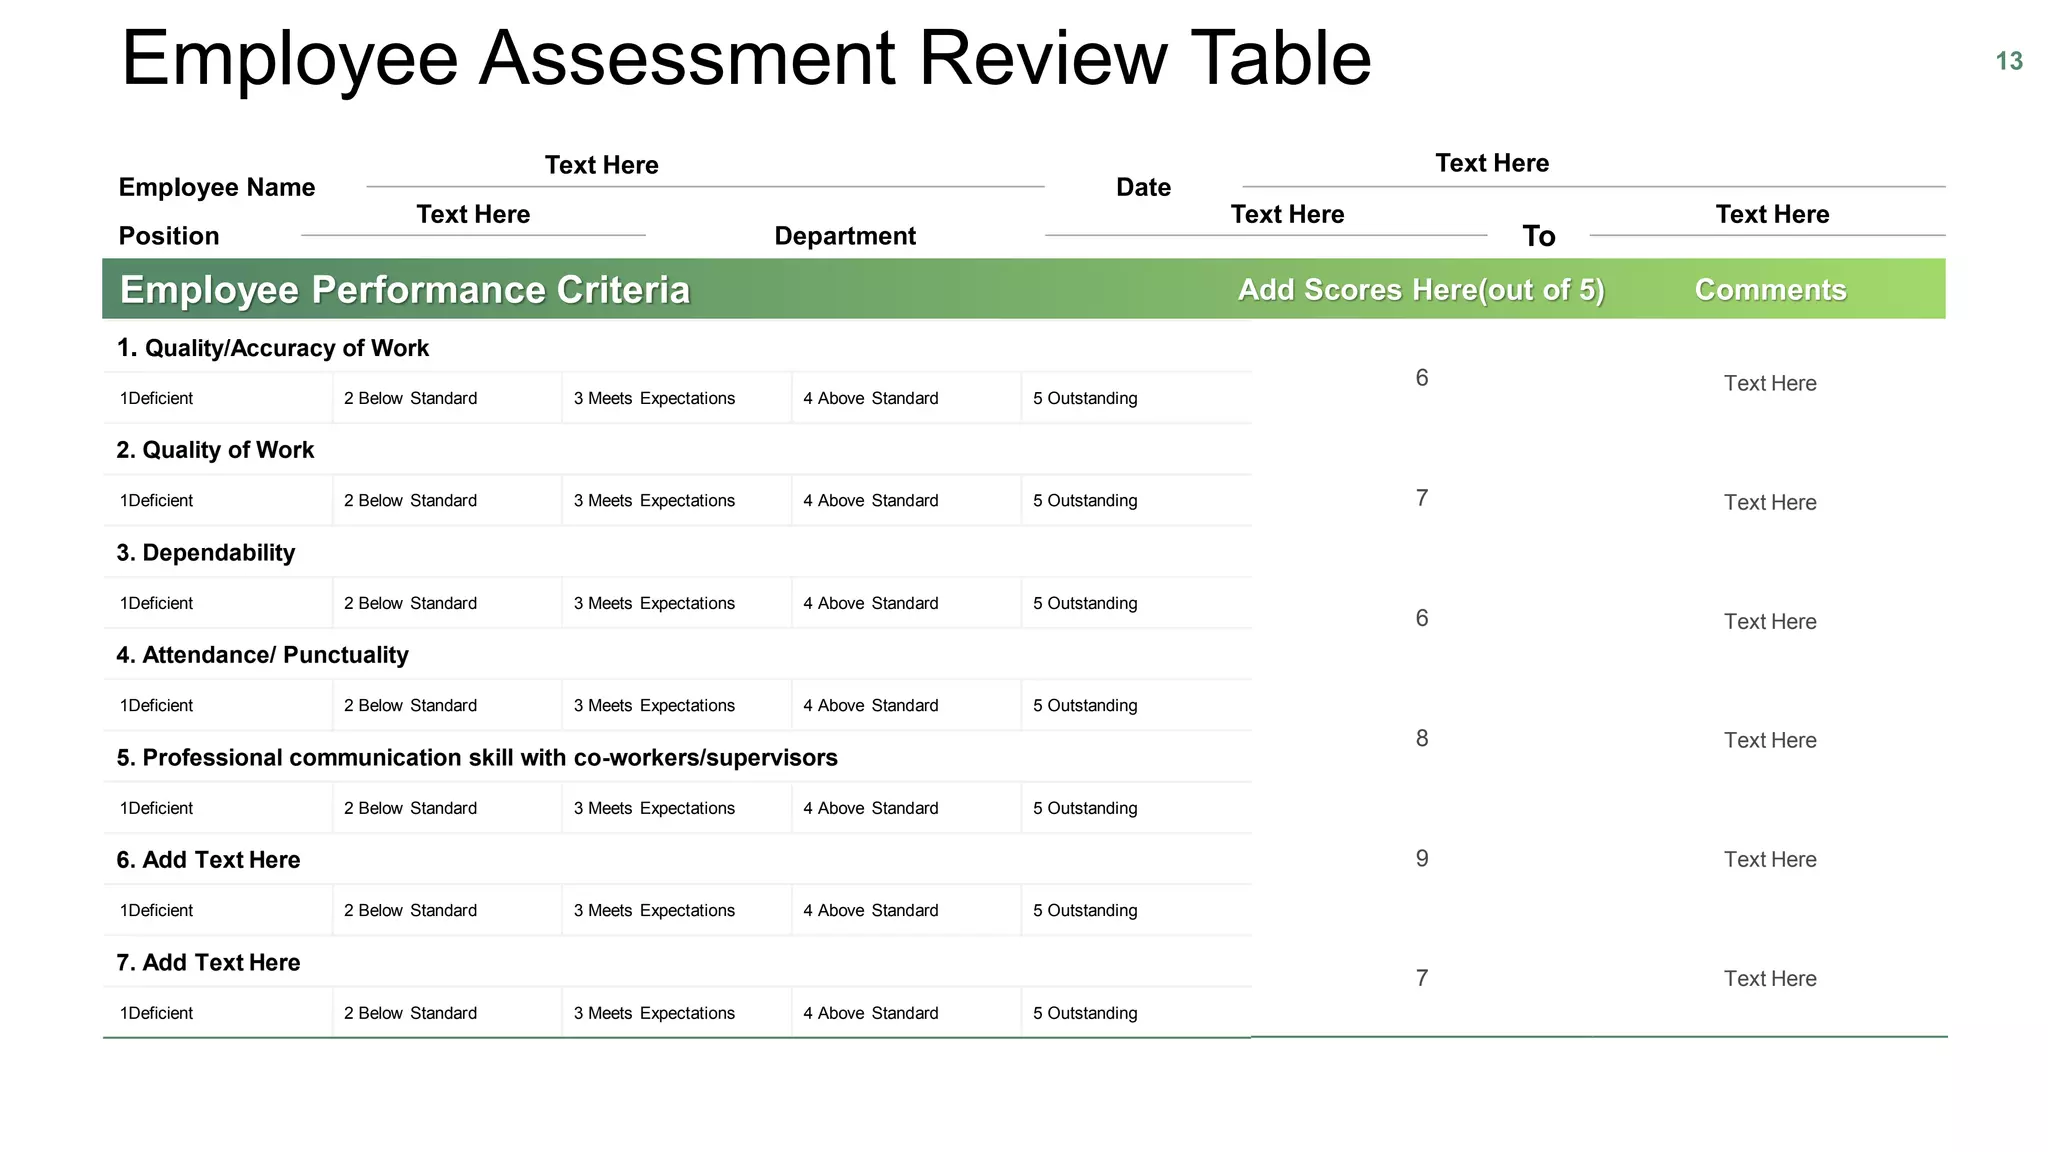
Task: Select 'Text Here' on the Position line
Action: (x=473, y=214)
